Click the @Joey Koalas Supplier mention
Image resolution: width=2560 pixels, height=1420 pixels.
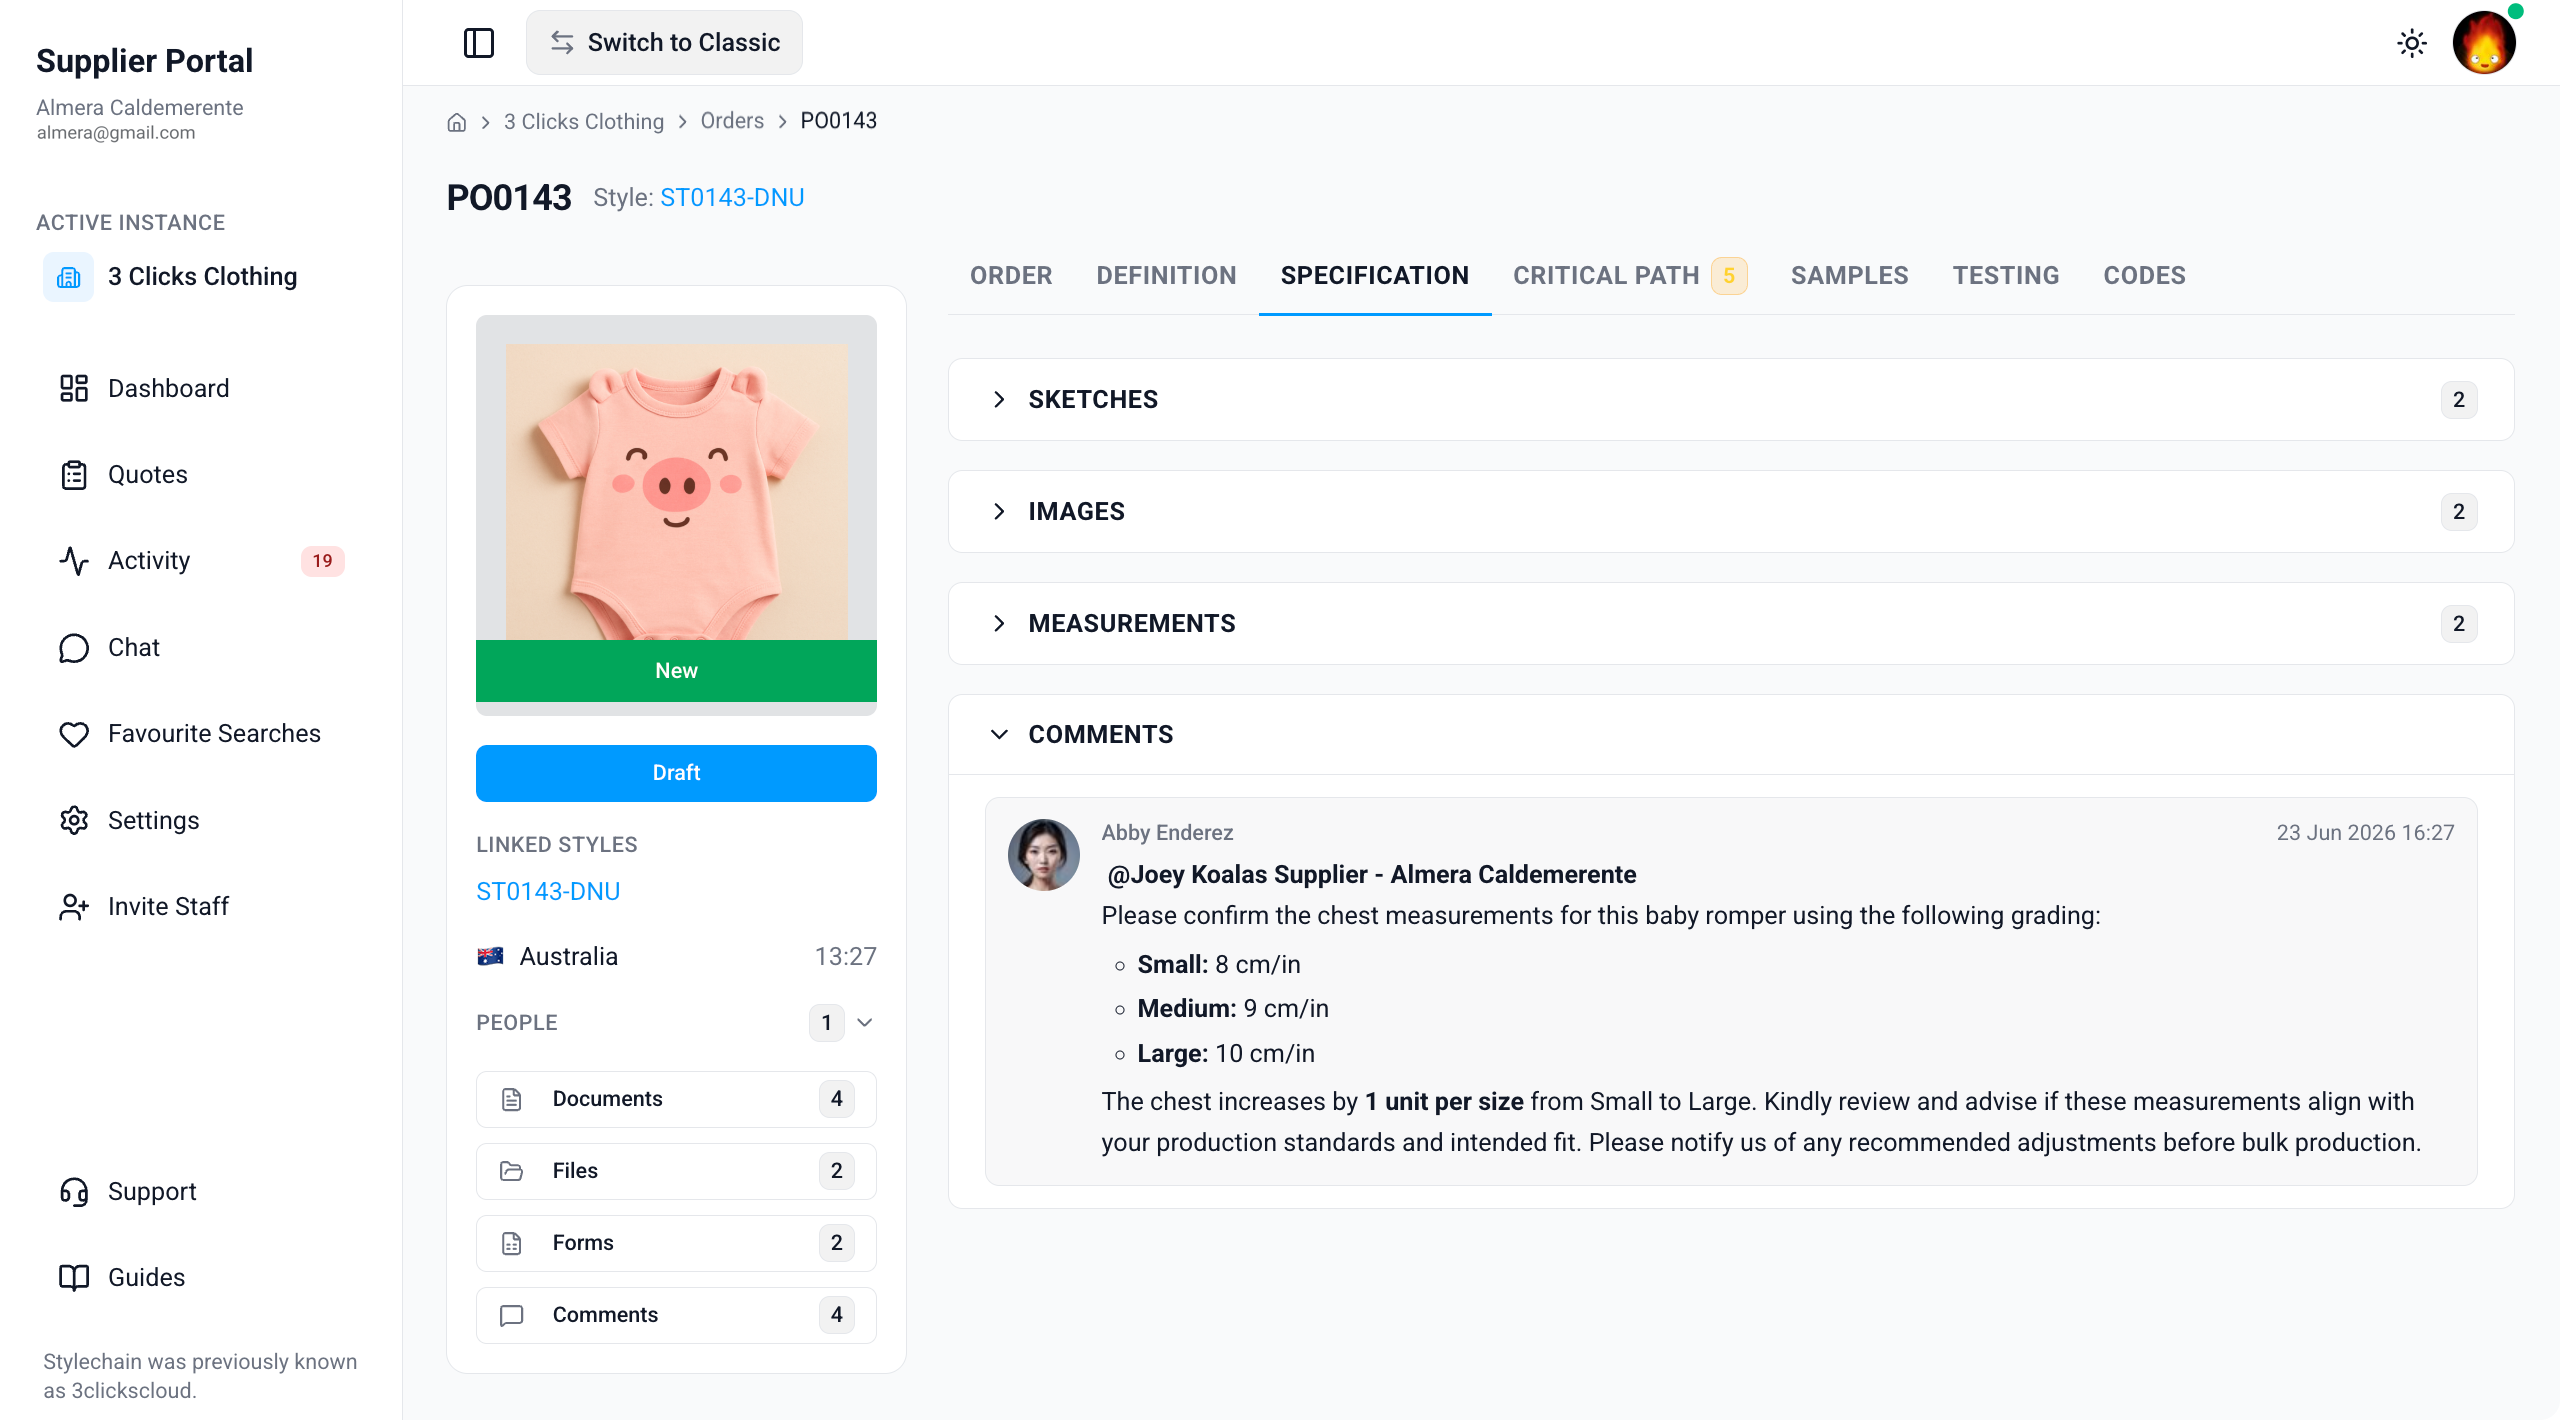[x=1371, y=875]
